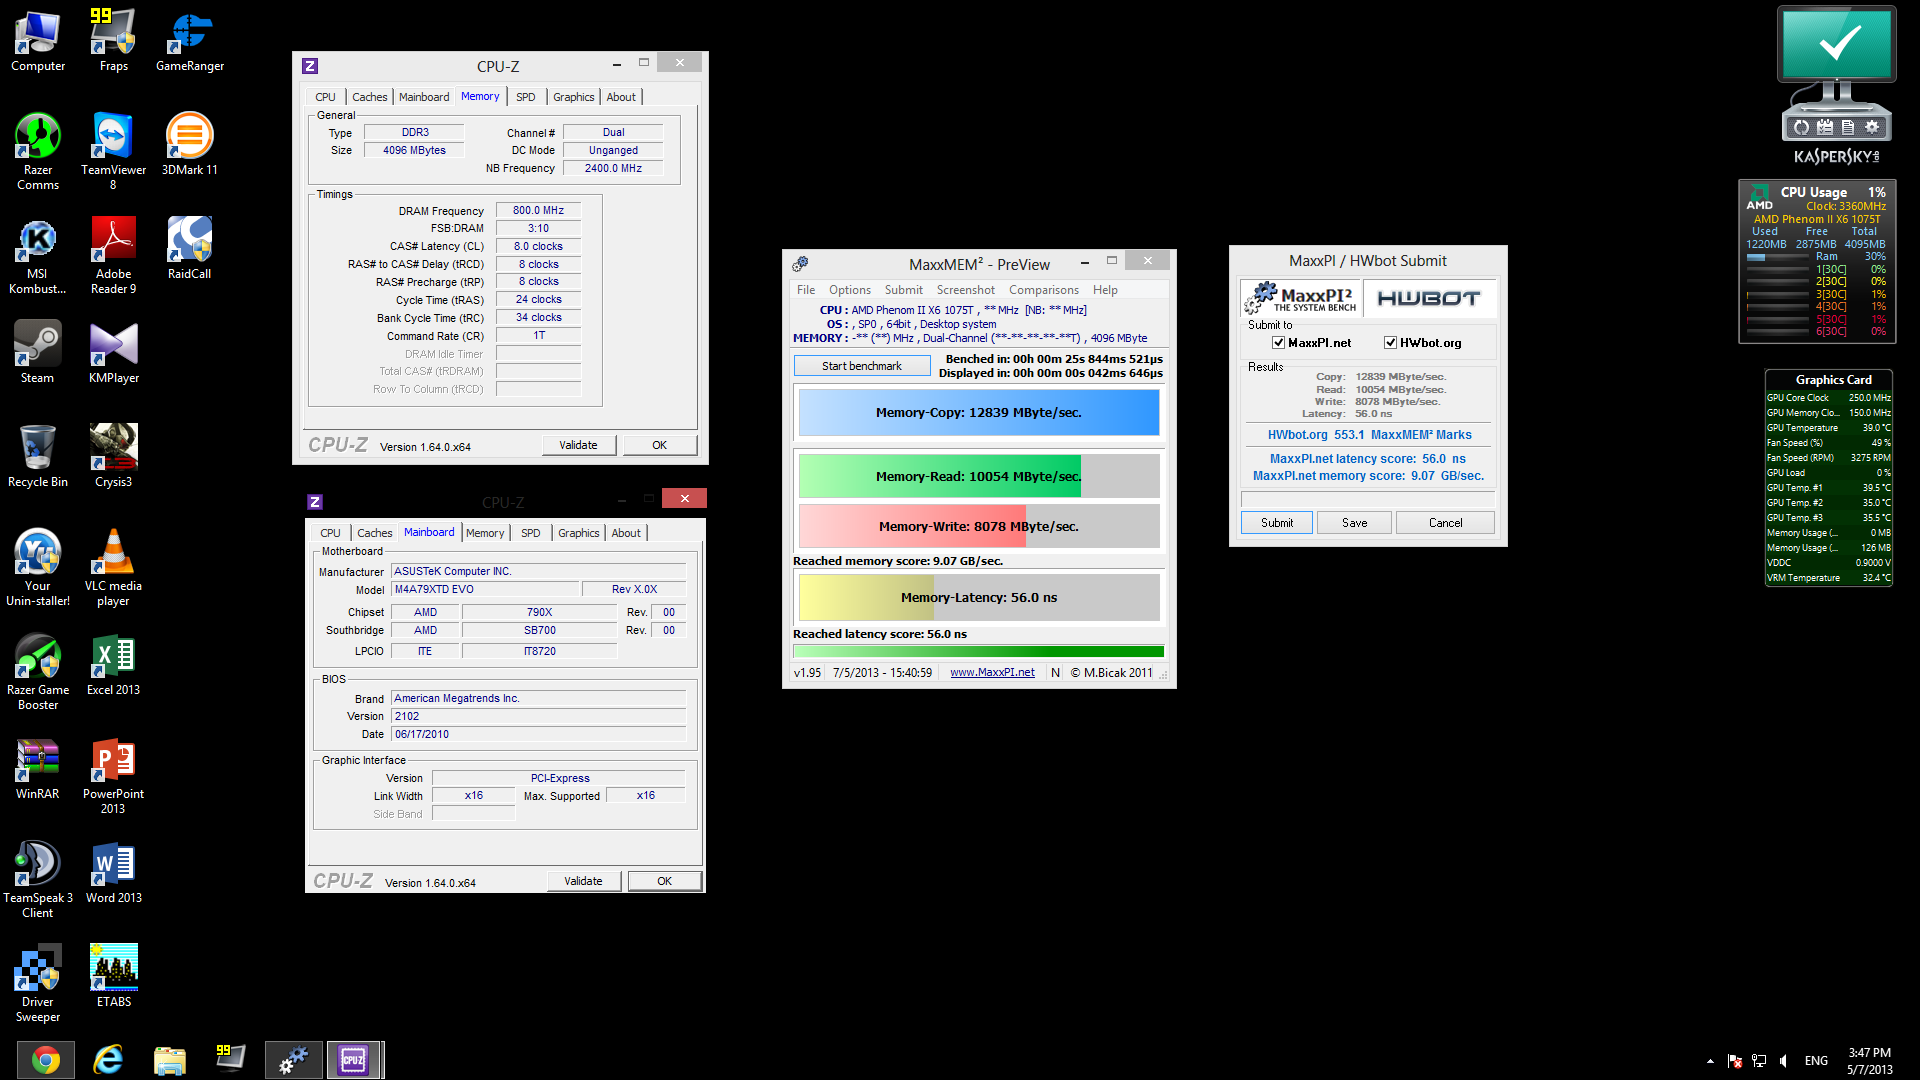Click the MaxxMEM title bar icon
The height and width of the screenshot is (1080, 1920).
(800, 264)
